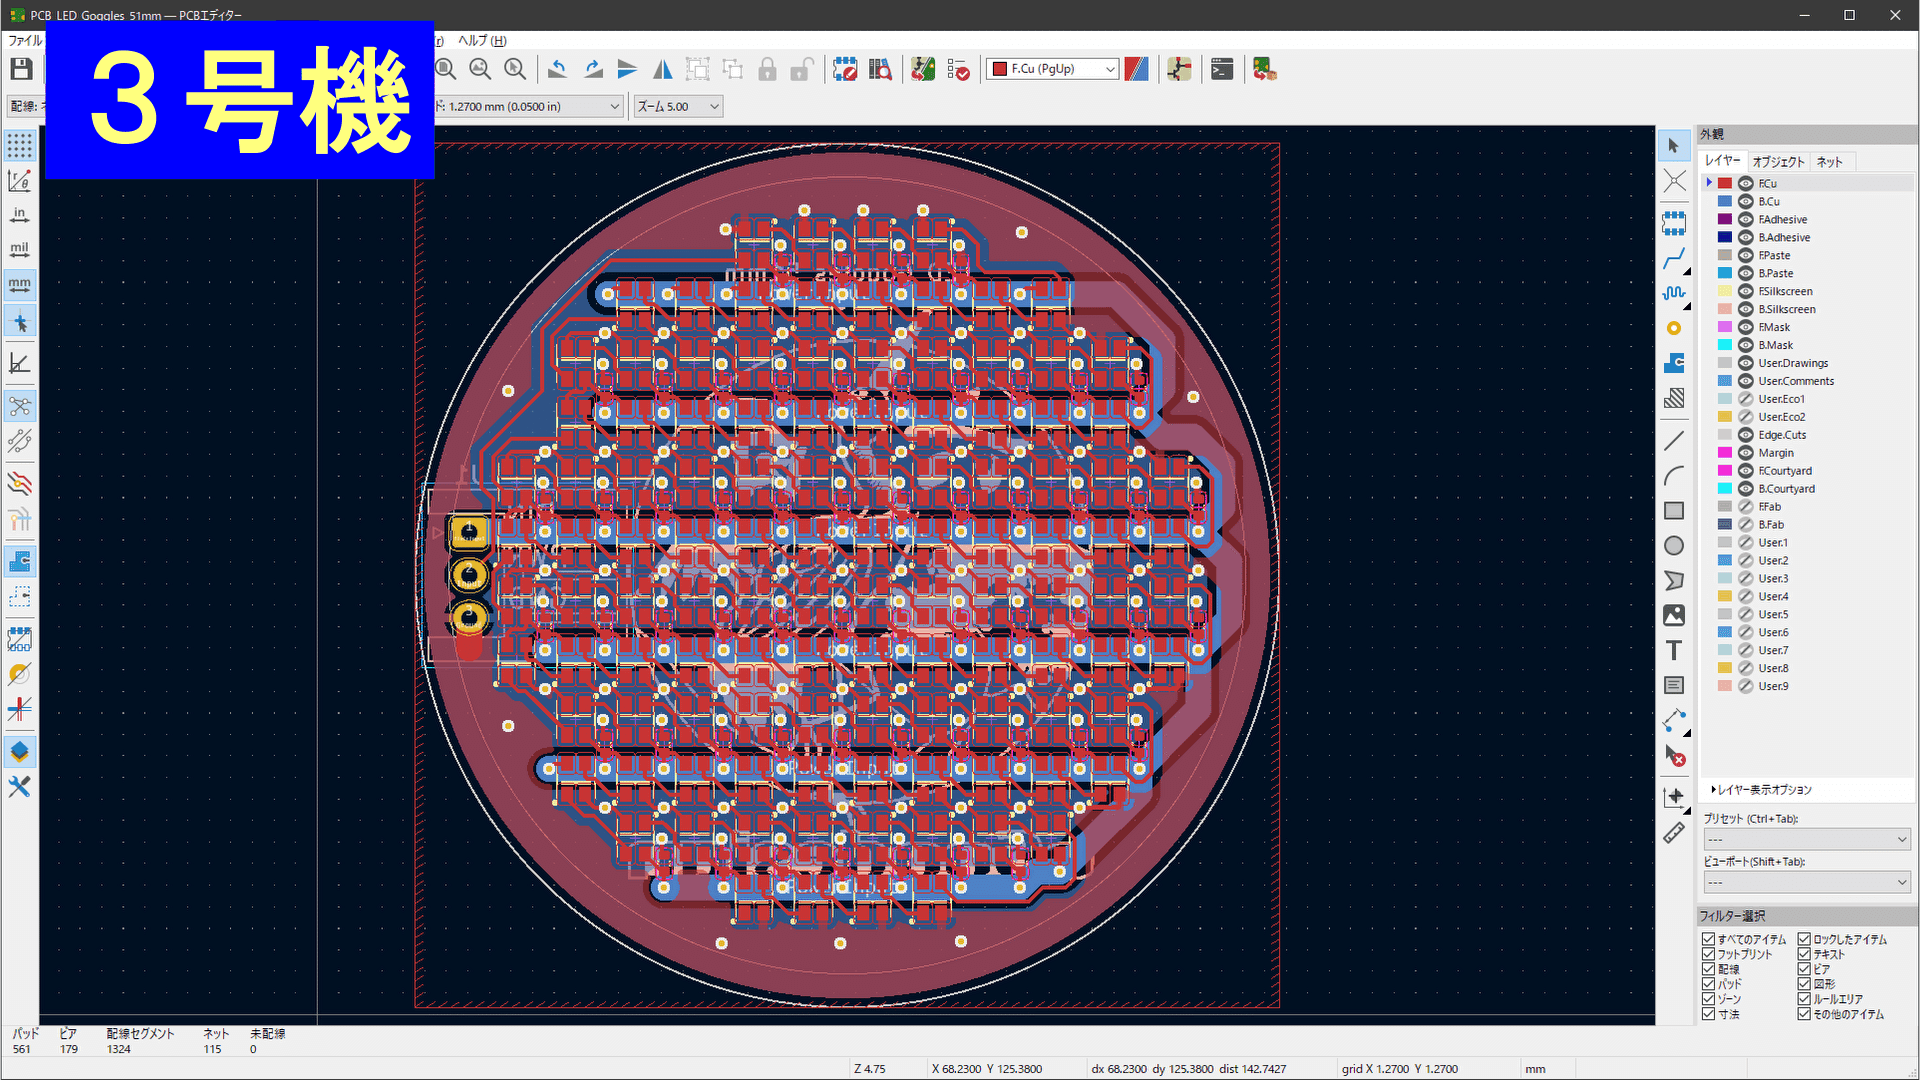Uncheck the フットプリント filter checkbox

click(1708, 954)
